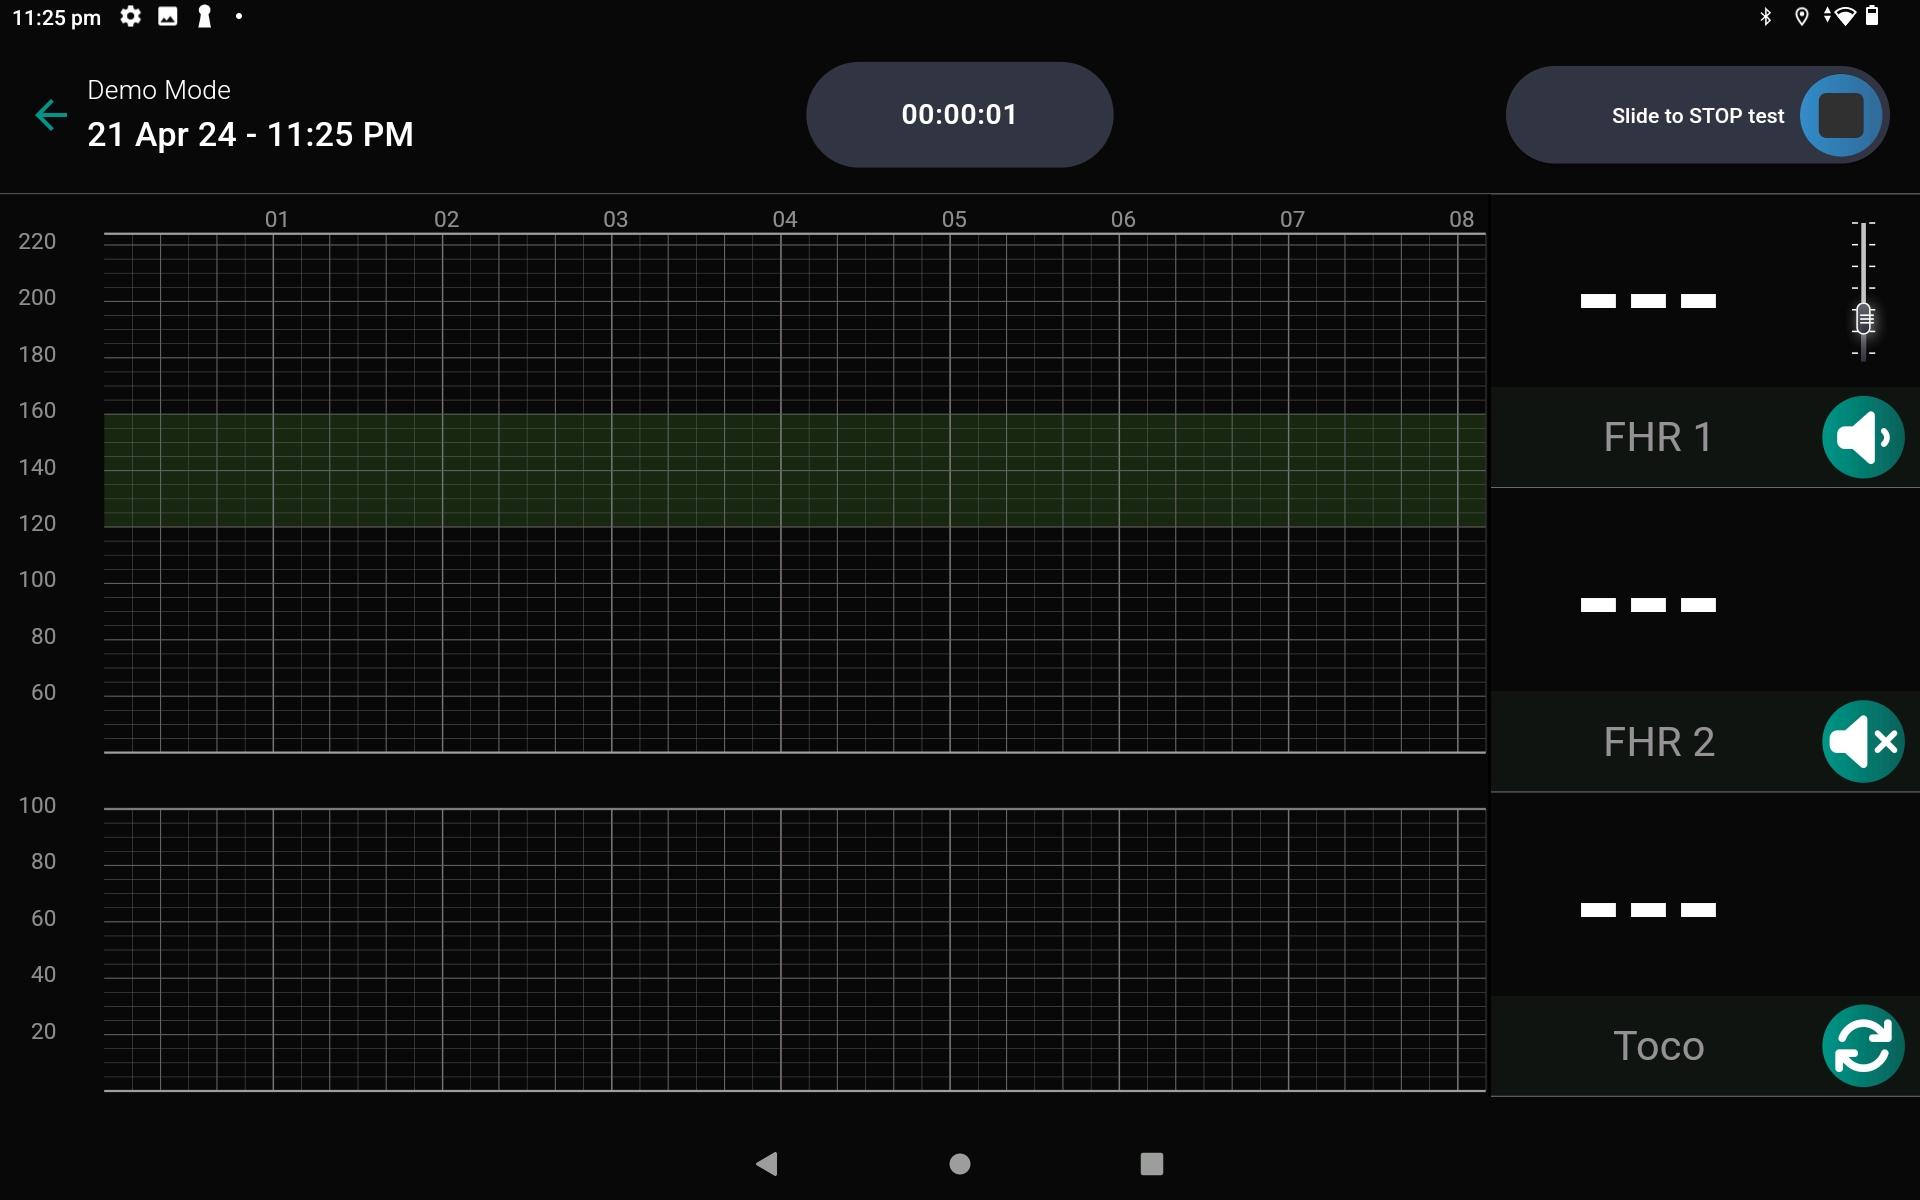Go back using the teal arrow

point(51,115)
